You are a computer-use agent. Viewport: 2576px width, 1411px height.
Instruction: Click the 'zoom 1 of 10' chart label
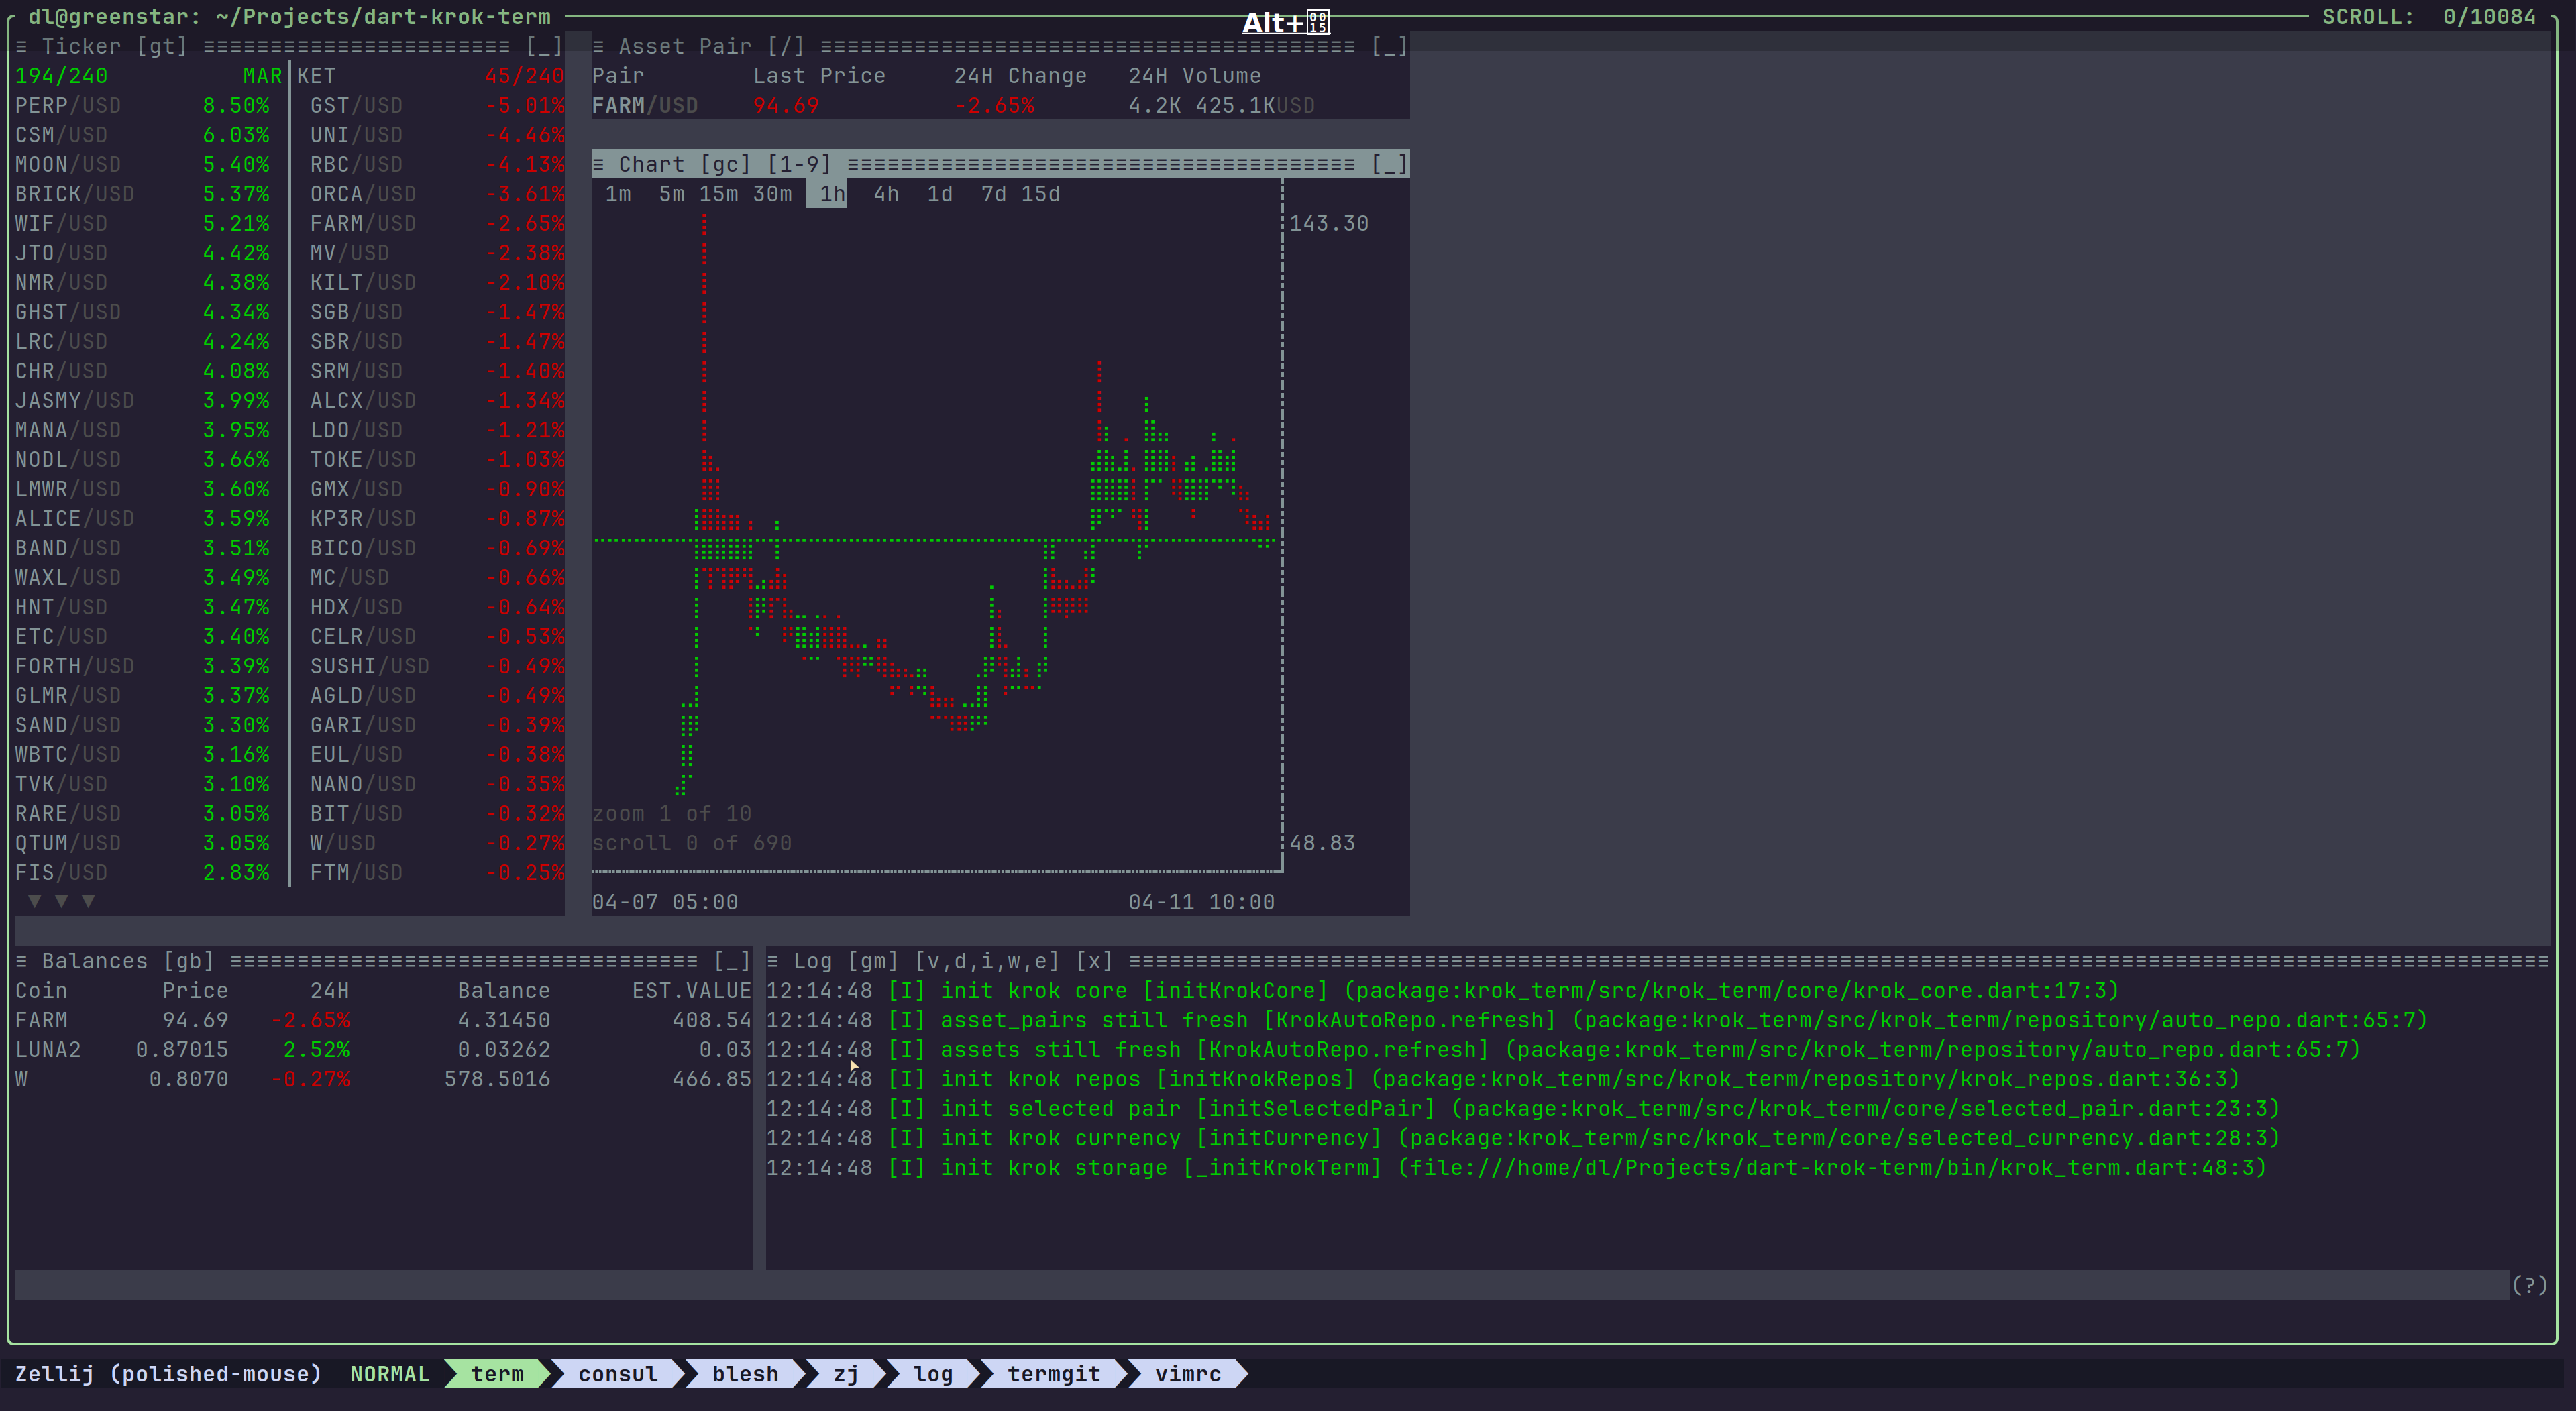pyautogui.click(x=671, y=814)
